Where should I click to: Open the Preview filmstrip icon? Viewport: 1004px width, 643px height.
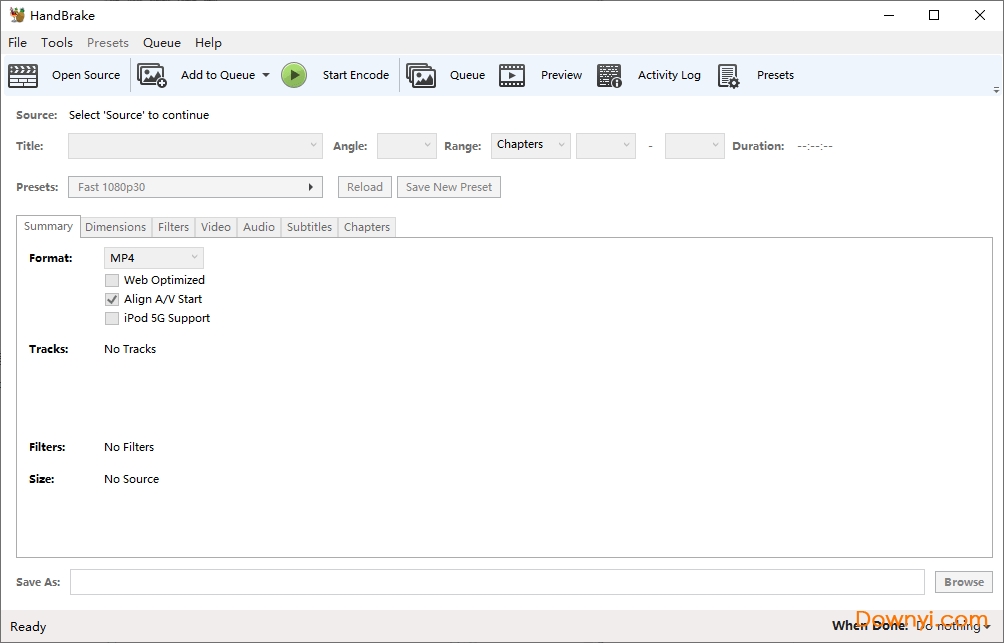tap(512, 75)
